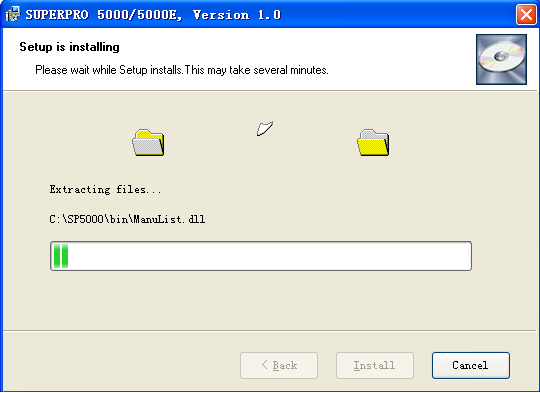
Task: Click the disabled Install button
Action: click(x=375, y=365)
